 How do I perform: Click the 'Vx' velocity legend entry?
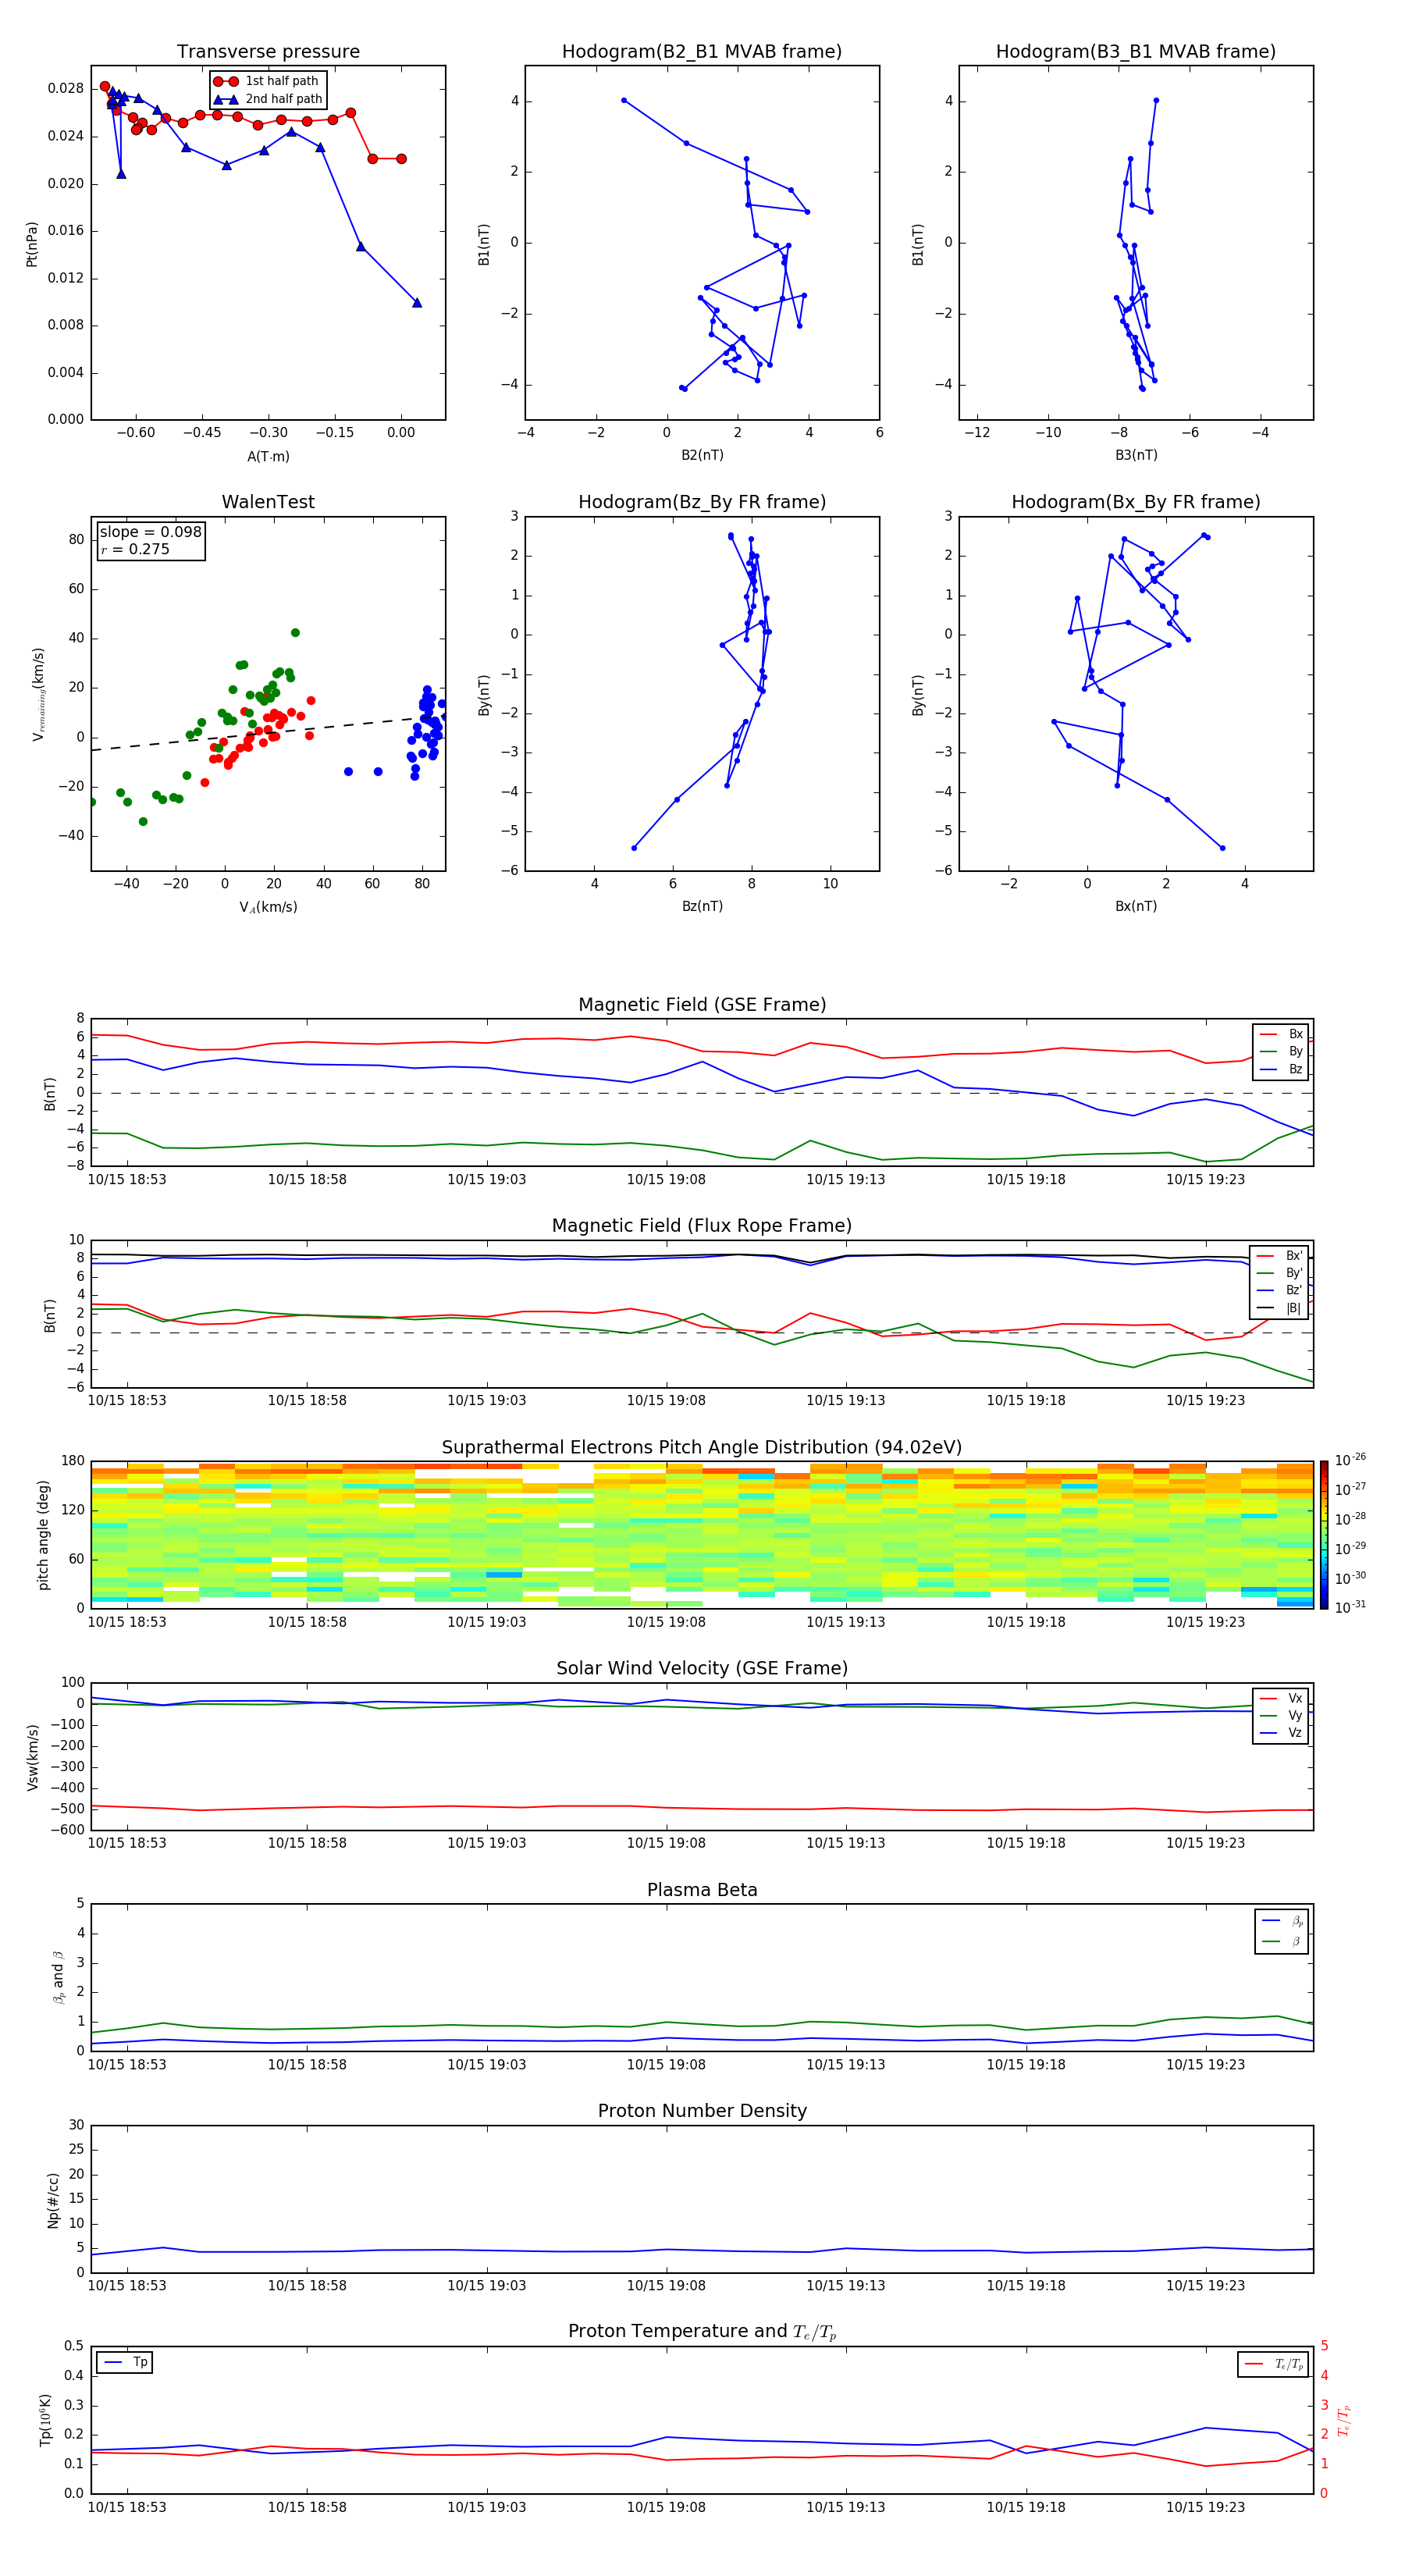1281,1698
